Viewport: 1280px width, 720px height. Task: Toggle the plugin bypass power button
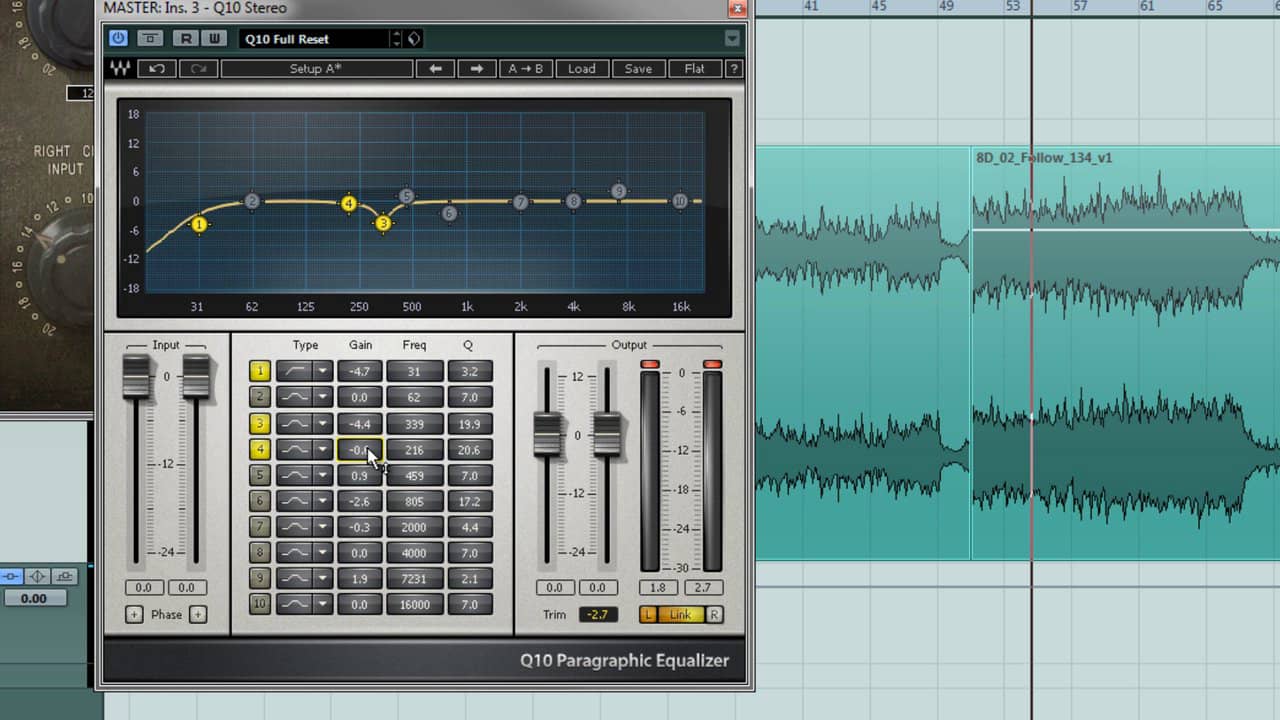[119, 39]
